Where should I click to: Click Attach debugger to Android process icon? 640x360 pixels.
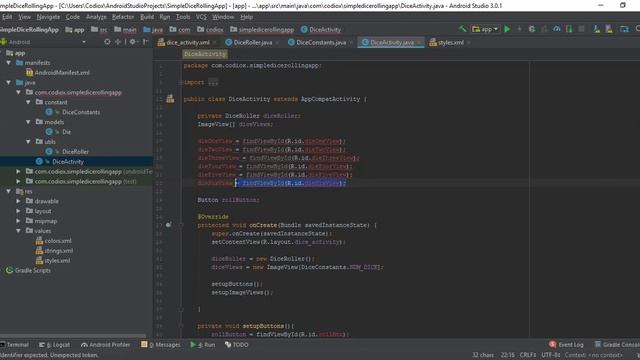click(x=569, y=29)
